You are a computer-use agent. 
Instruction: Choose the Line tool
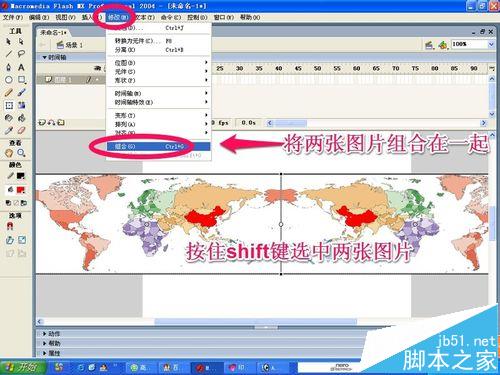click(x=9, y=54)
